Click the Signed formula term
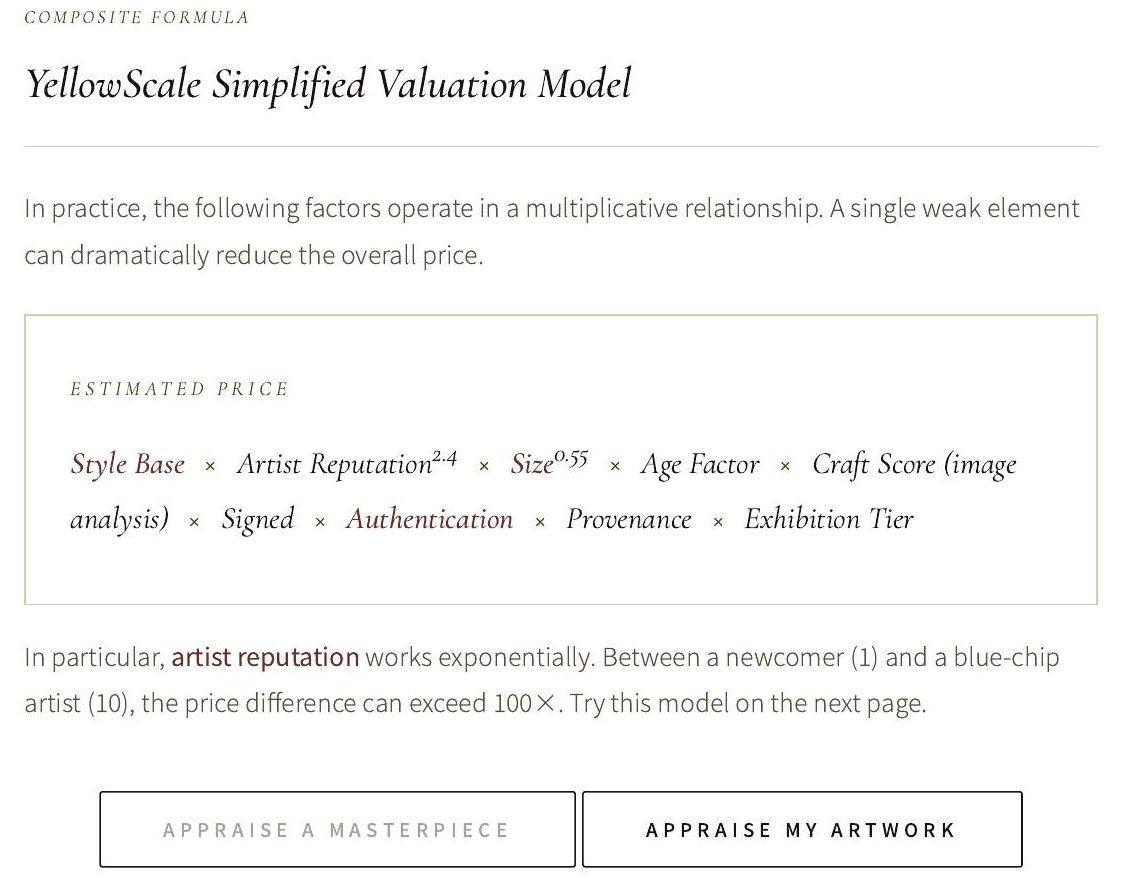The width and height of the screenshot is (1125, 885). coord(258,519)
